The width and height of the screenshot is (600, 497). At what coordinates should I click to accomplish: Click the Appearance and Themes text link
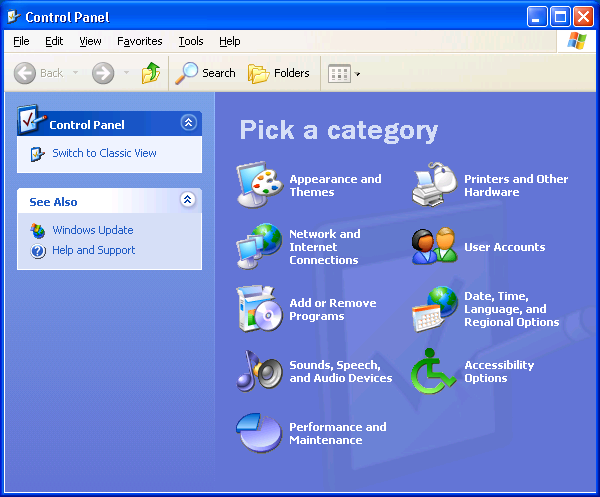point(335,186)
